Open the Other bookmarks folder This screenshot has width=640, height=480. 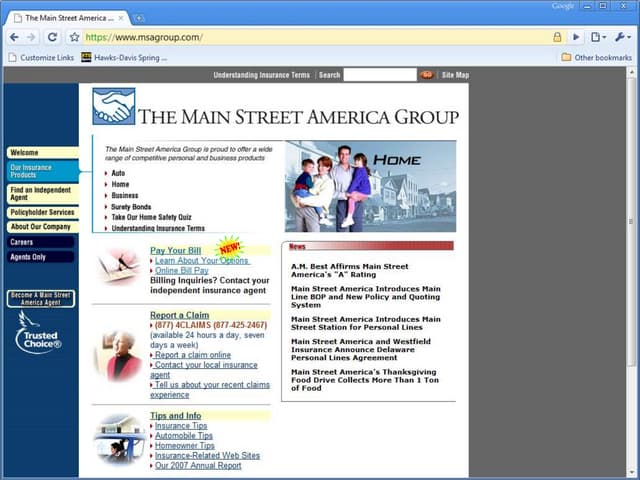click(596, 58)
